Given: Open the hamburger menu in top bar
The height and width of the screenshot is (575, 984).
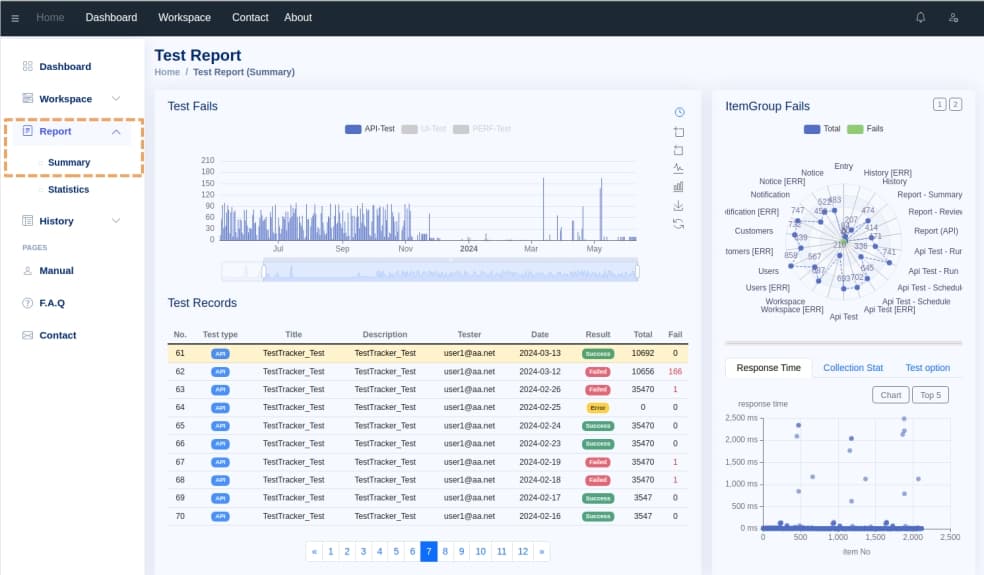Looking at the screenshot, I should [x=15, y=18].
